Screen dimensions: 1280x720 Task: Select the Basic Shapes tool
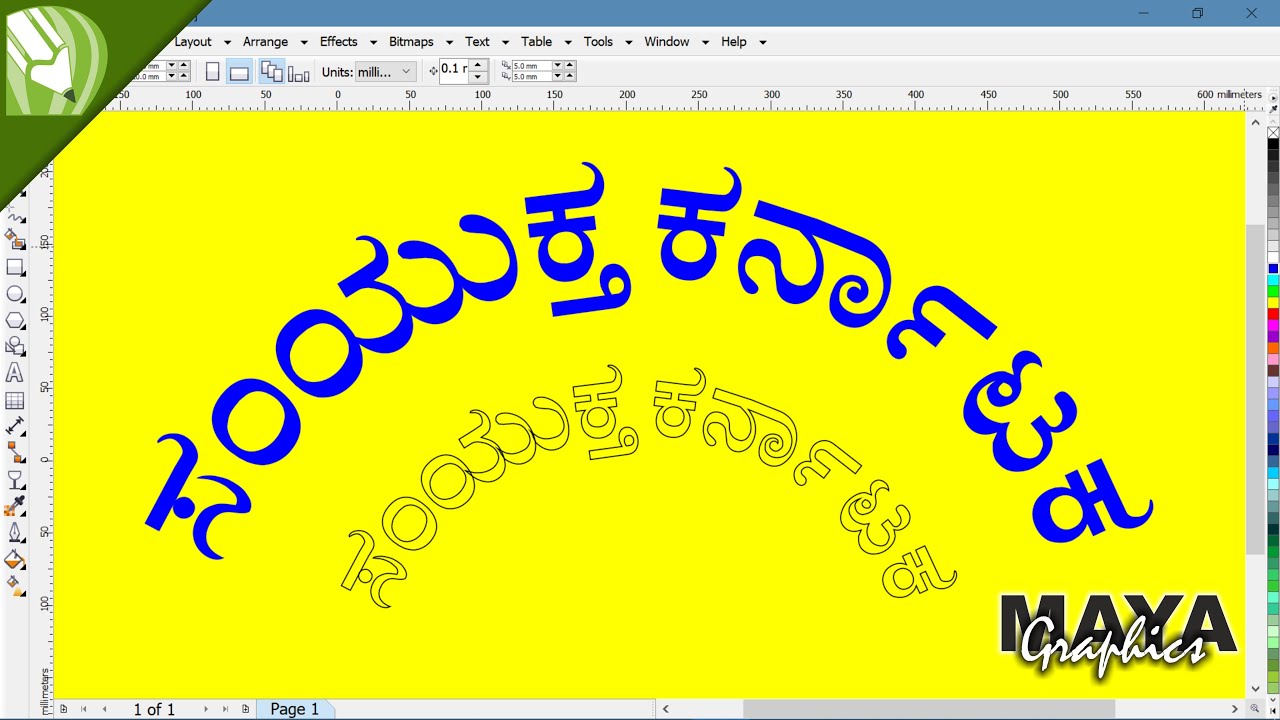pos(15,347)
